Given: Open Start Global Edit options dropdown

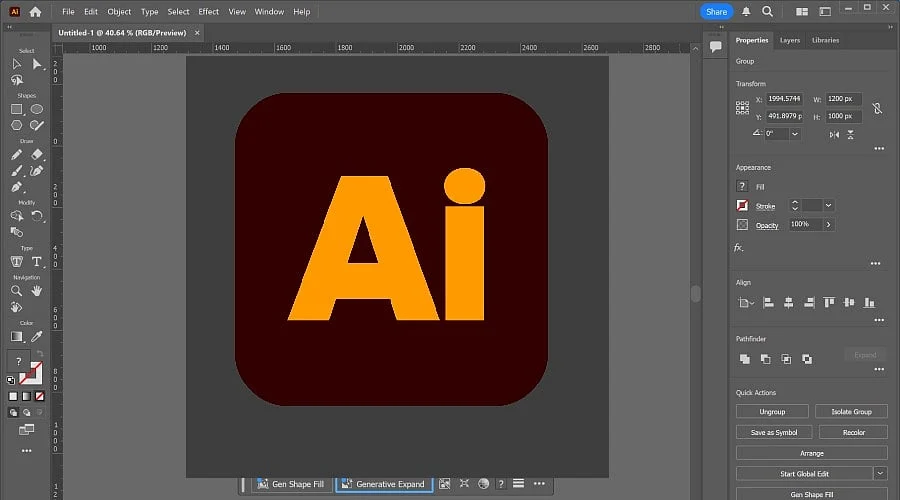Looking at the screenshot, I should click(880, 474).
